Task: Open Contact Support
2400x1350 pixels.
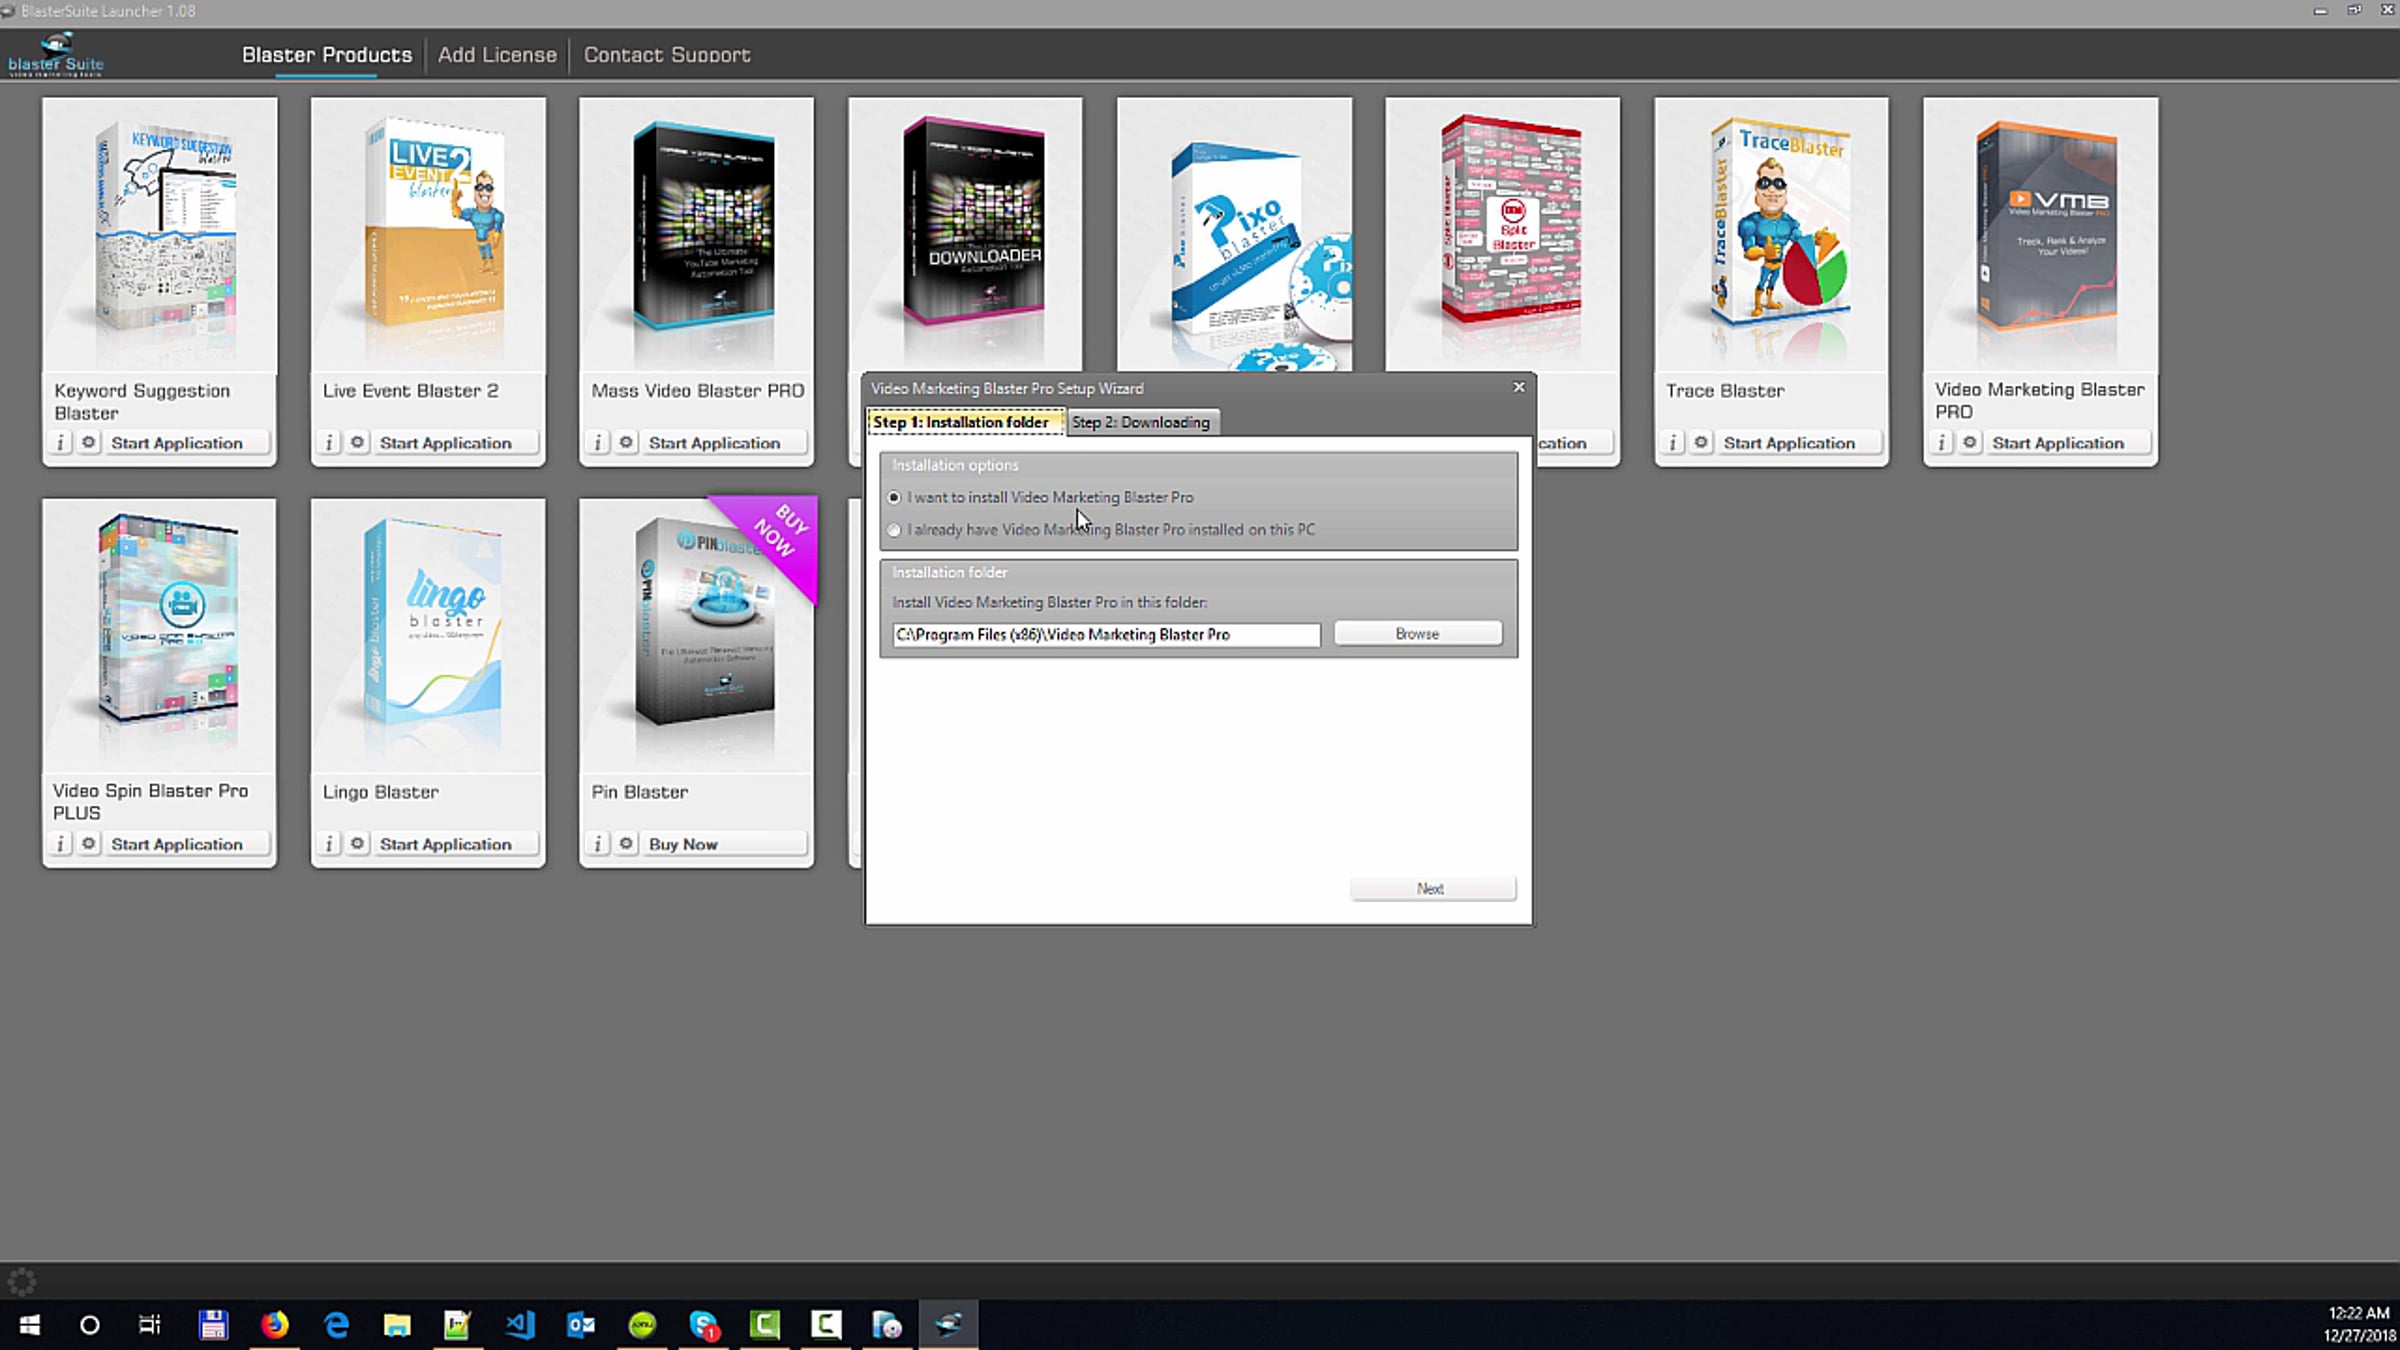Action: point(667,55)
